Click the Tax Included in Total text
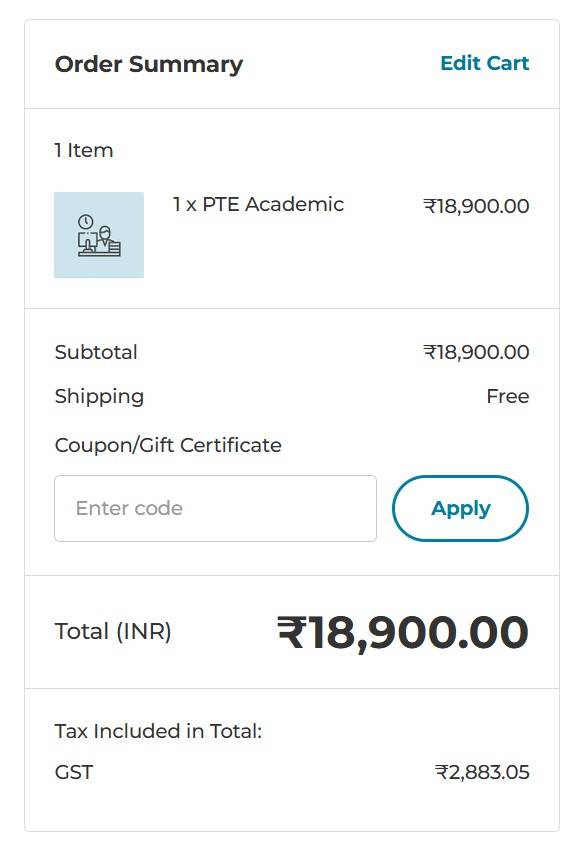Screen dimensions: 586x844 158,731
